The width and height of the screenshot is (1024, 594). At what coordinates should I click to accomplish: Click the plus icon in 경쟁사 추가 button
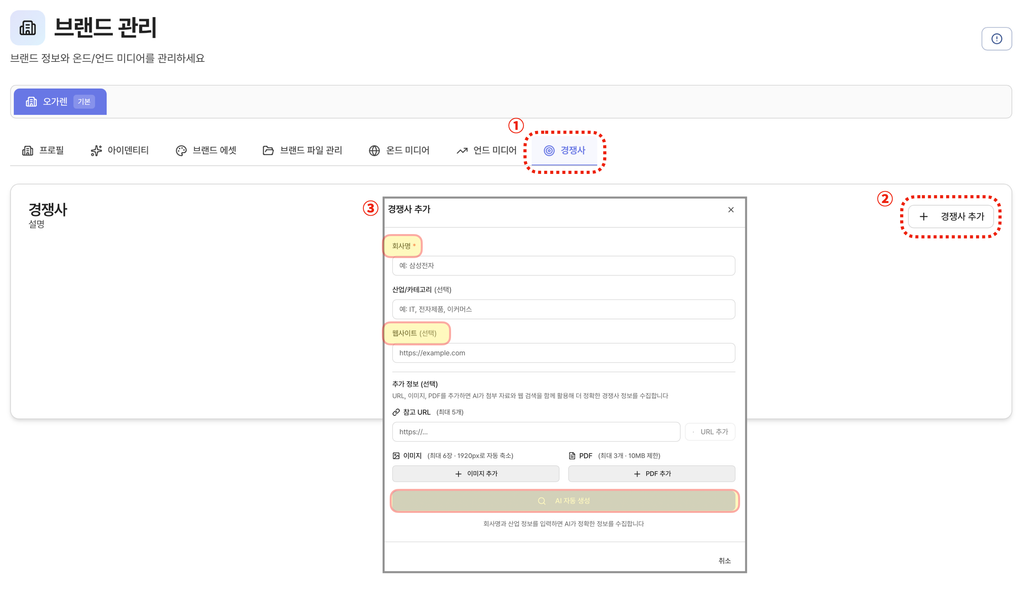[x=923, y=216]
